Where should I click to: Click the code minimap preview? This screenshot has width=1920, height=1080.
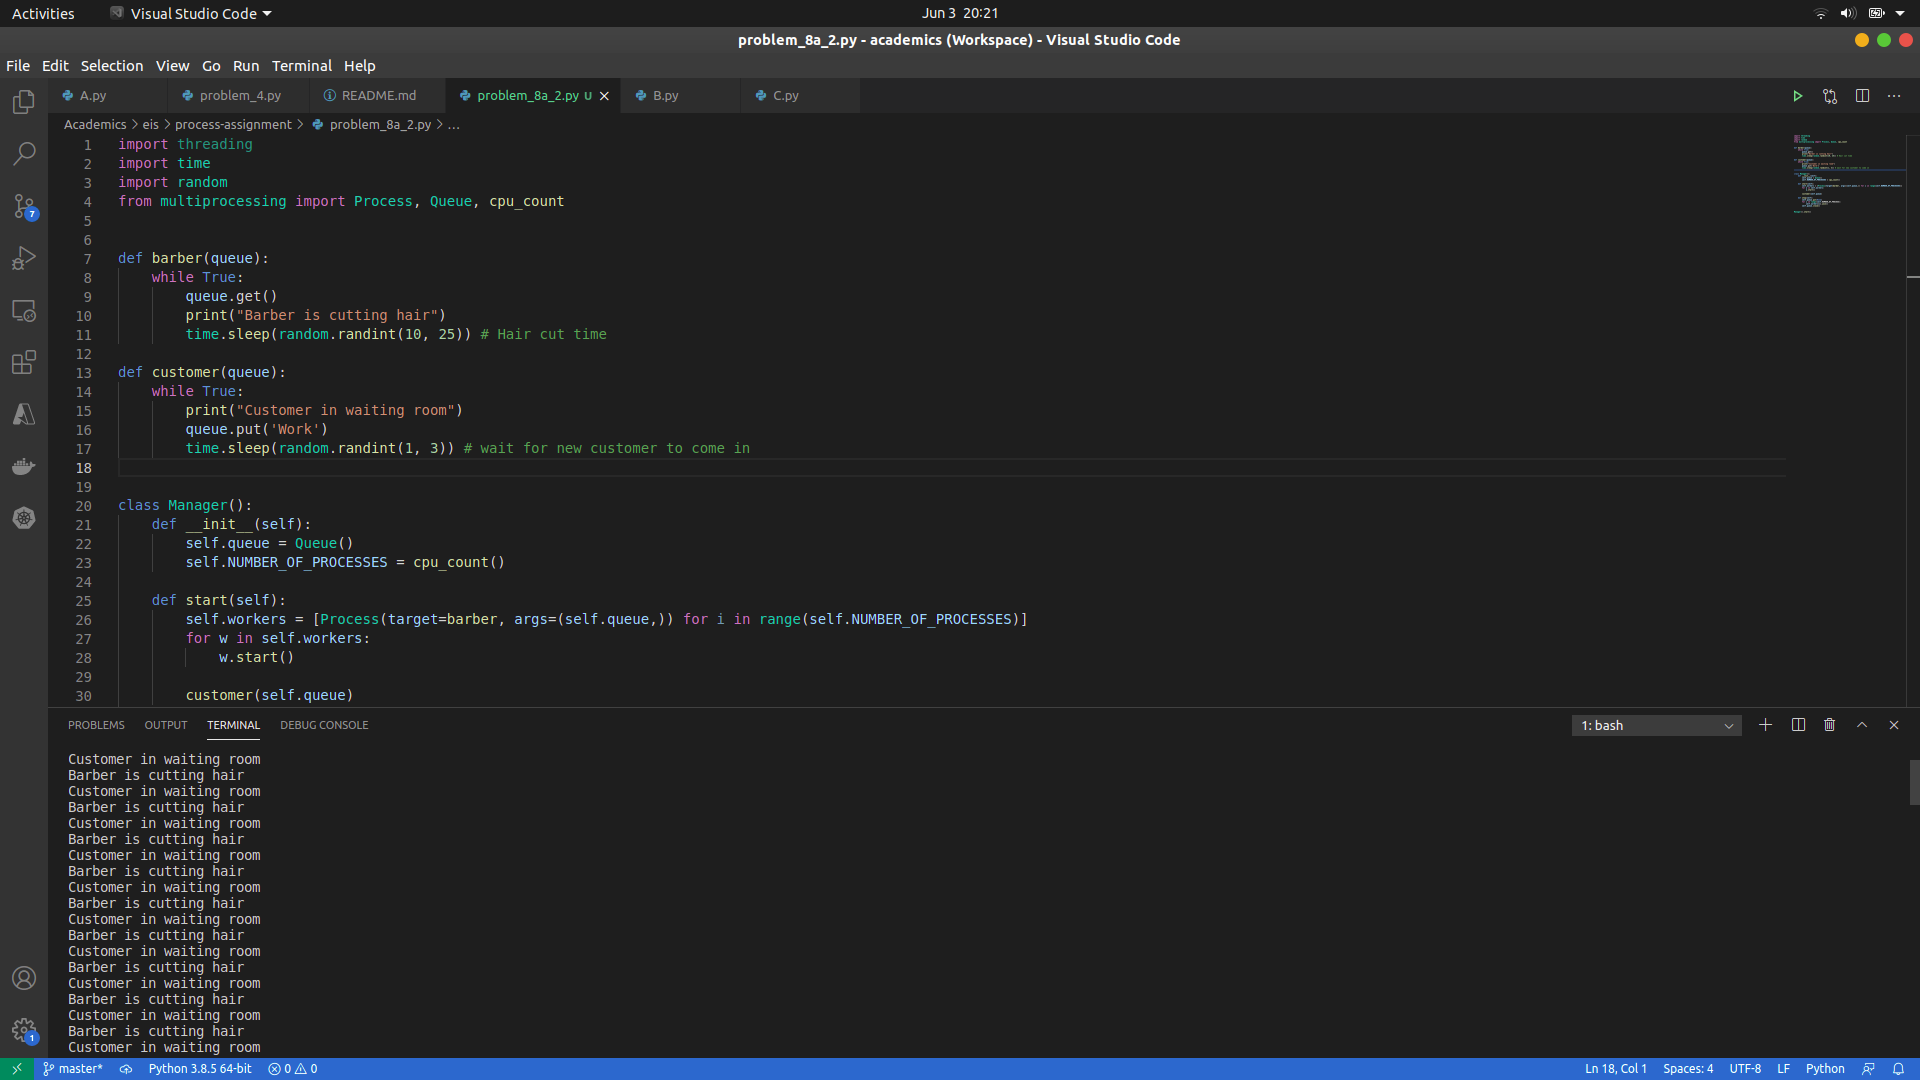pos(1847,174)
